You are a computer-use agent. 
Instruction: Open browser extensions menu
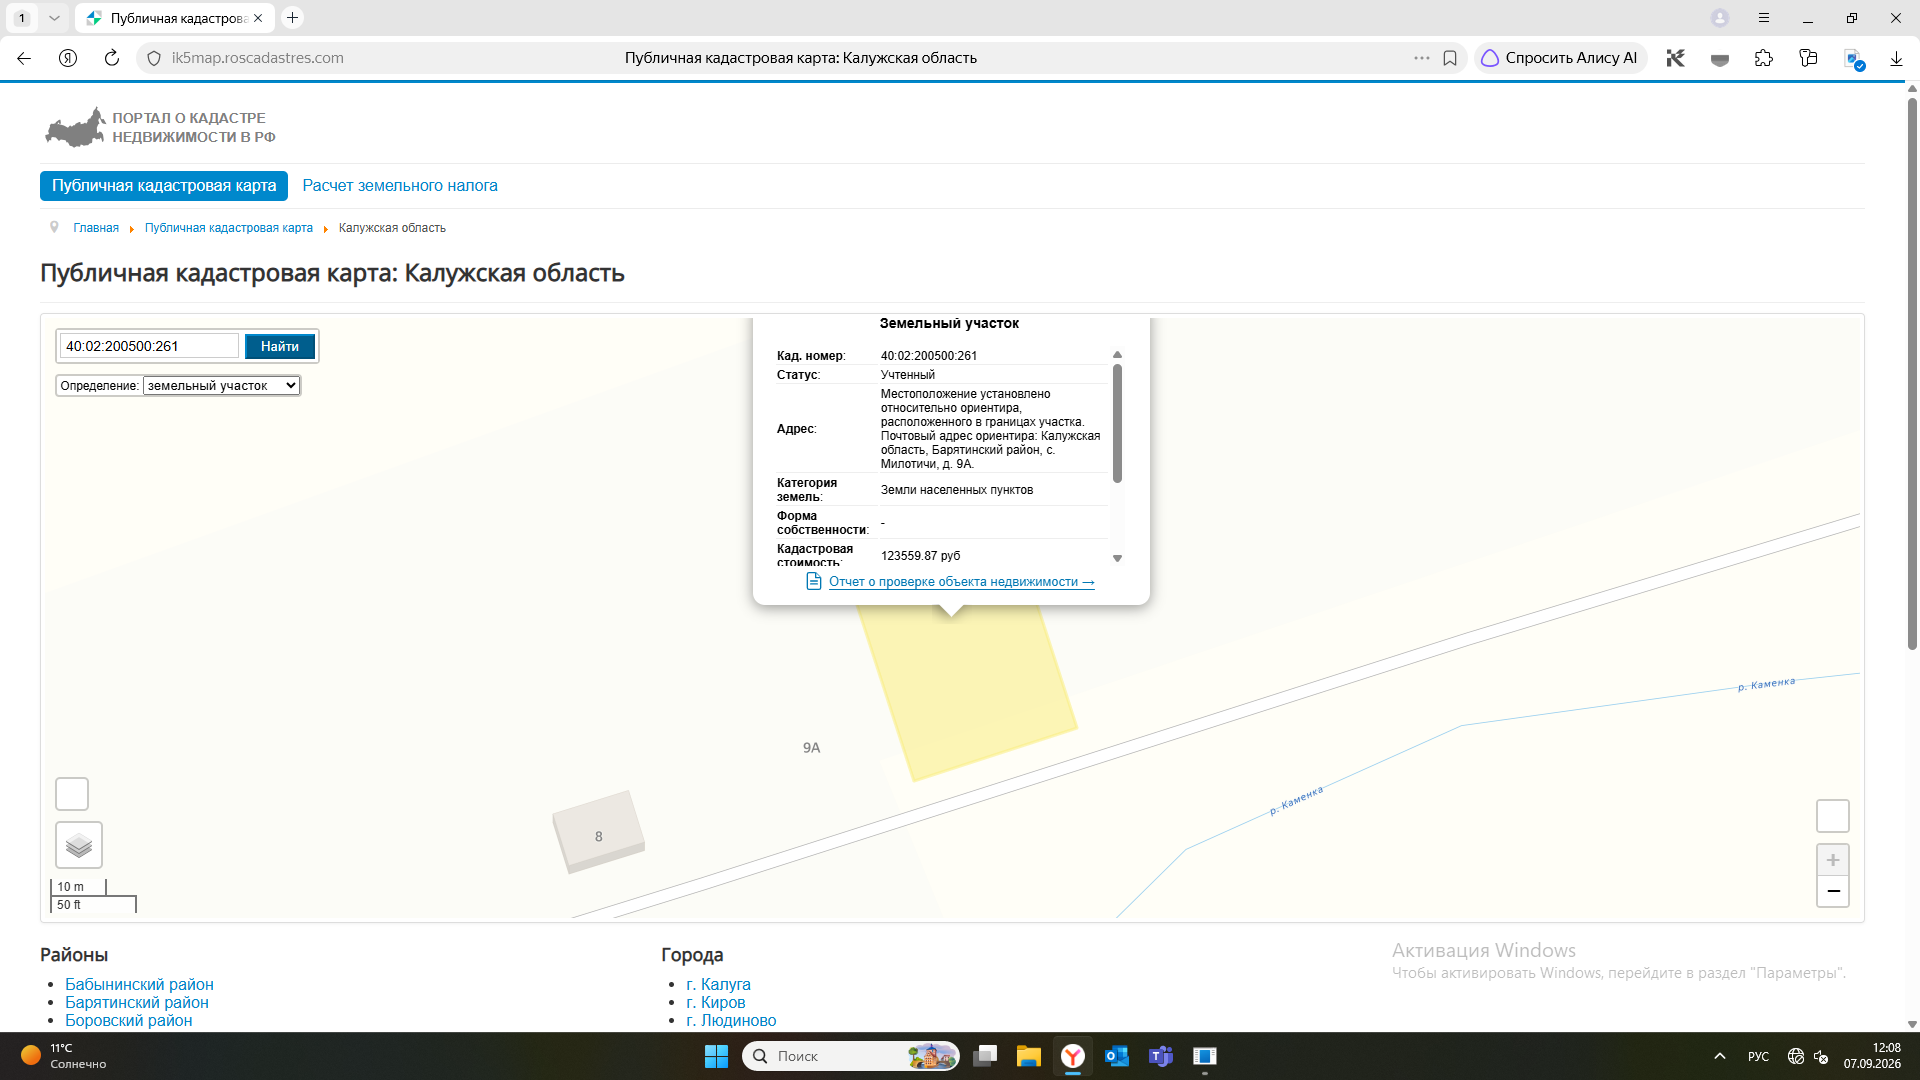click(x=1764, y=58)
